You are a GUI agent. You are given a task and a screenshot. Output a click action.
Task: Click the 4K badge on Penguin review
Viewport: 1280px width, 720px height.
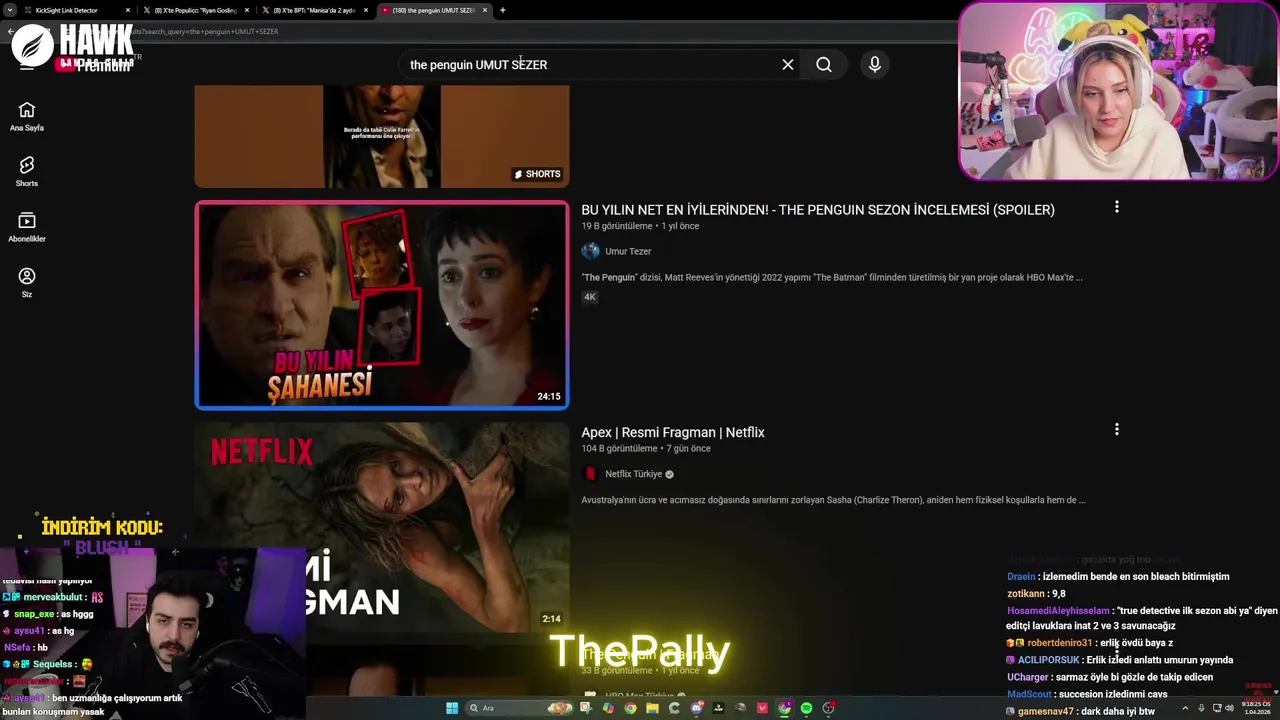[590, 297]
